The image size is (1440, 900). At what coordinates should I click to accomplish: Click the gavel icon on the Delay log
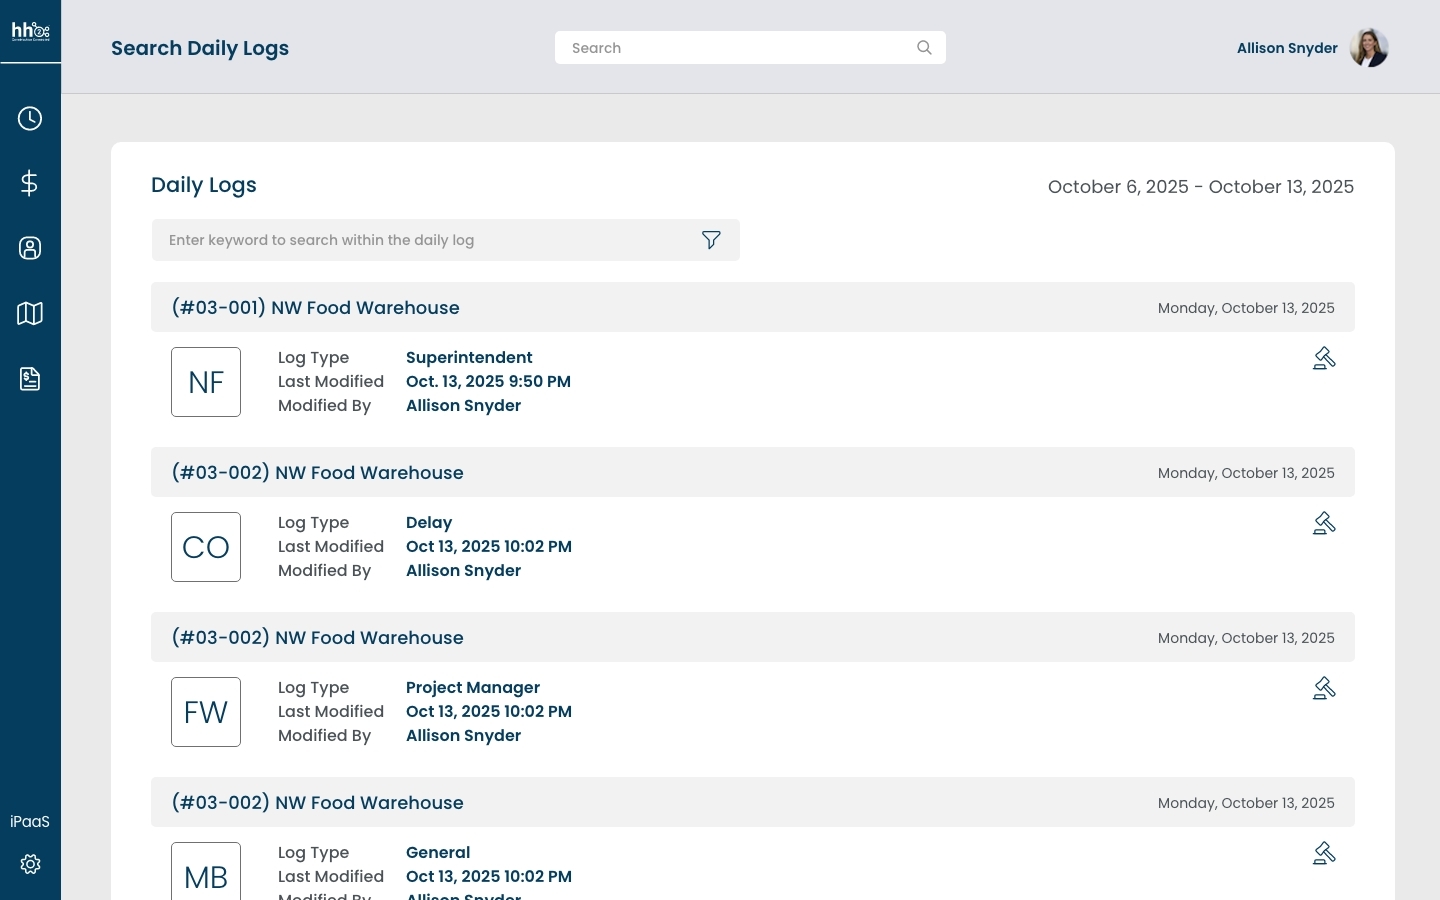[1324, 523]
